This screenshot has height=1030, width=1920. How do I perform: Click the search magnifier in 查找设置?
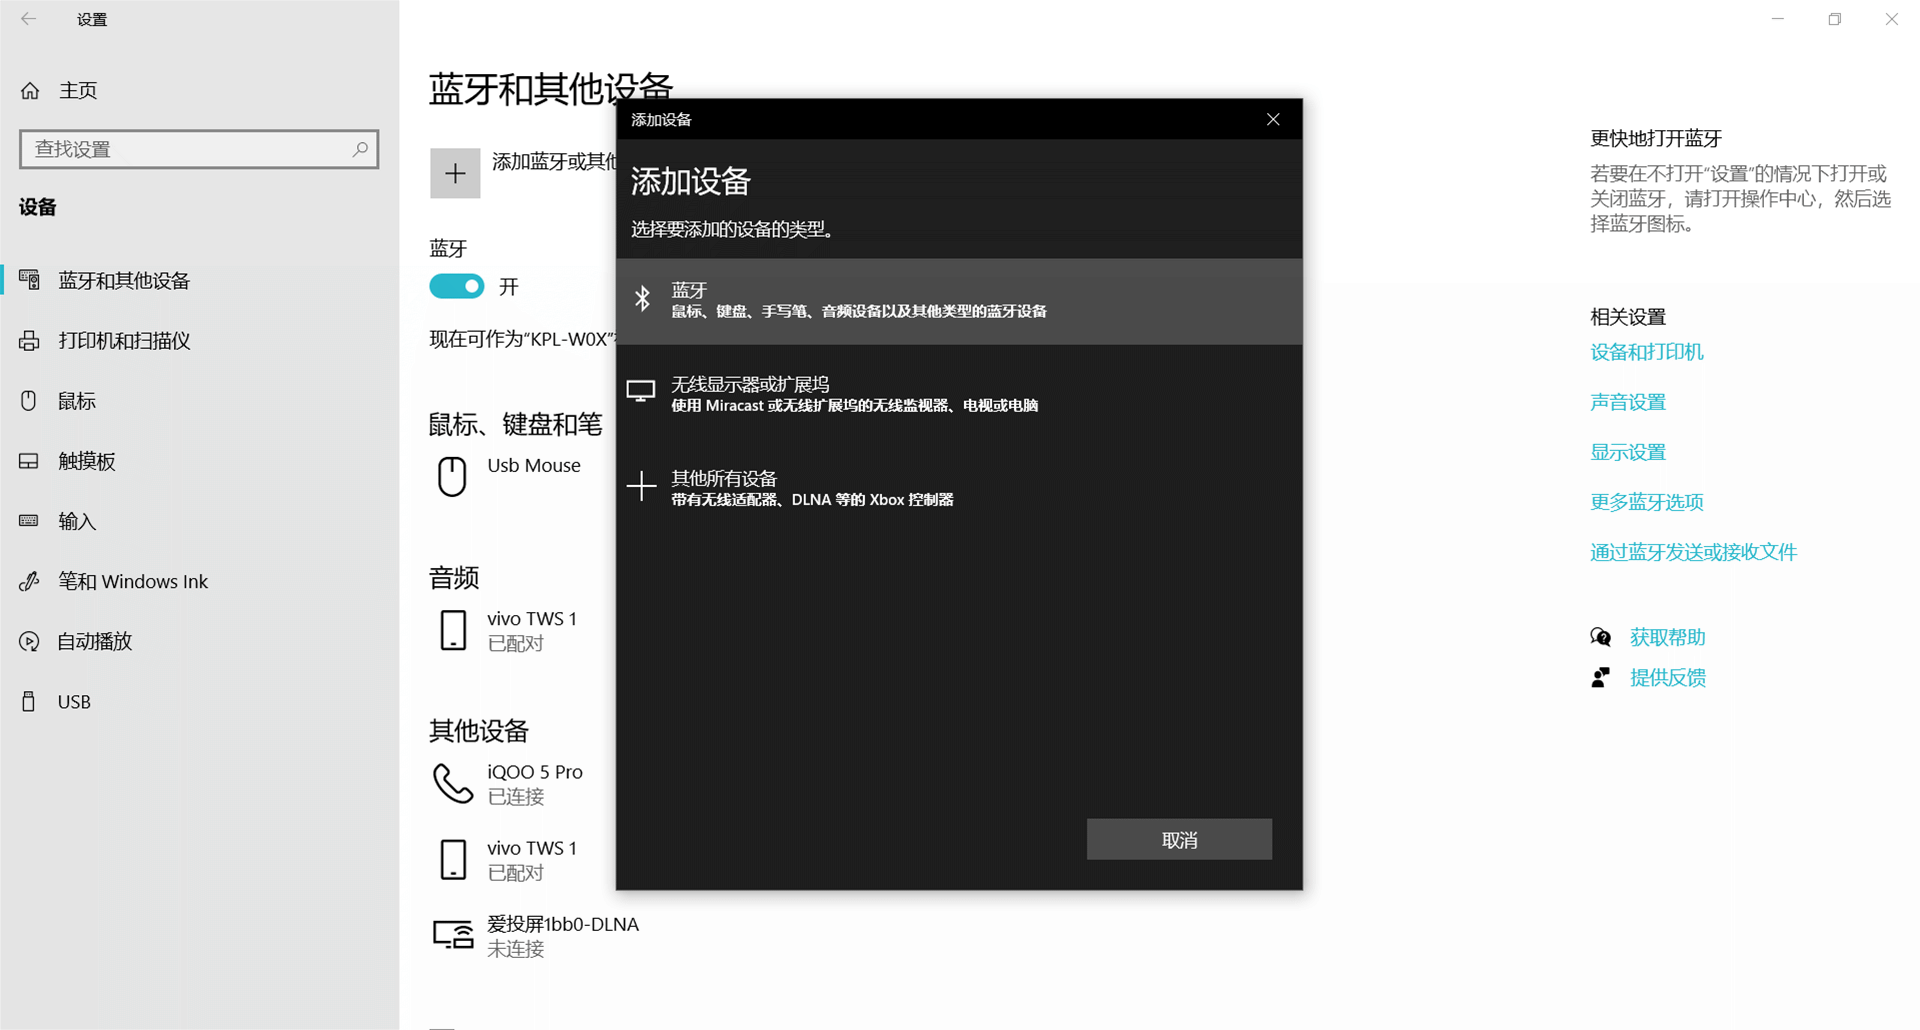pyautogui.click(x=360, y=149)
